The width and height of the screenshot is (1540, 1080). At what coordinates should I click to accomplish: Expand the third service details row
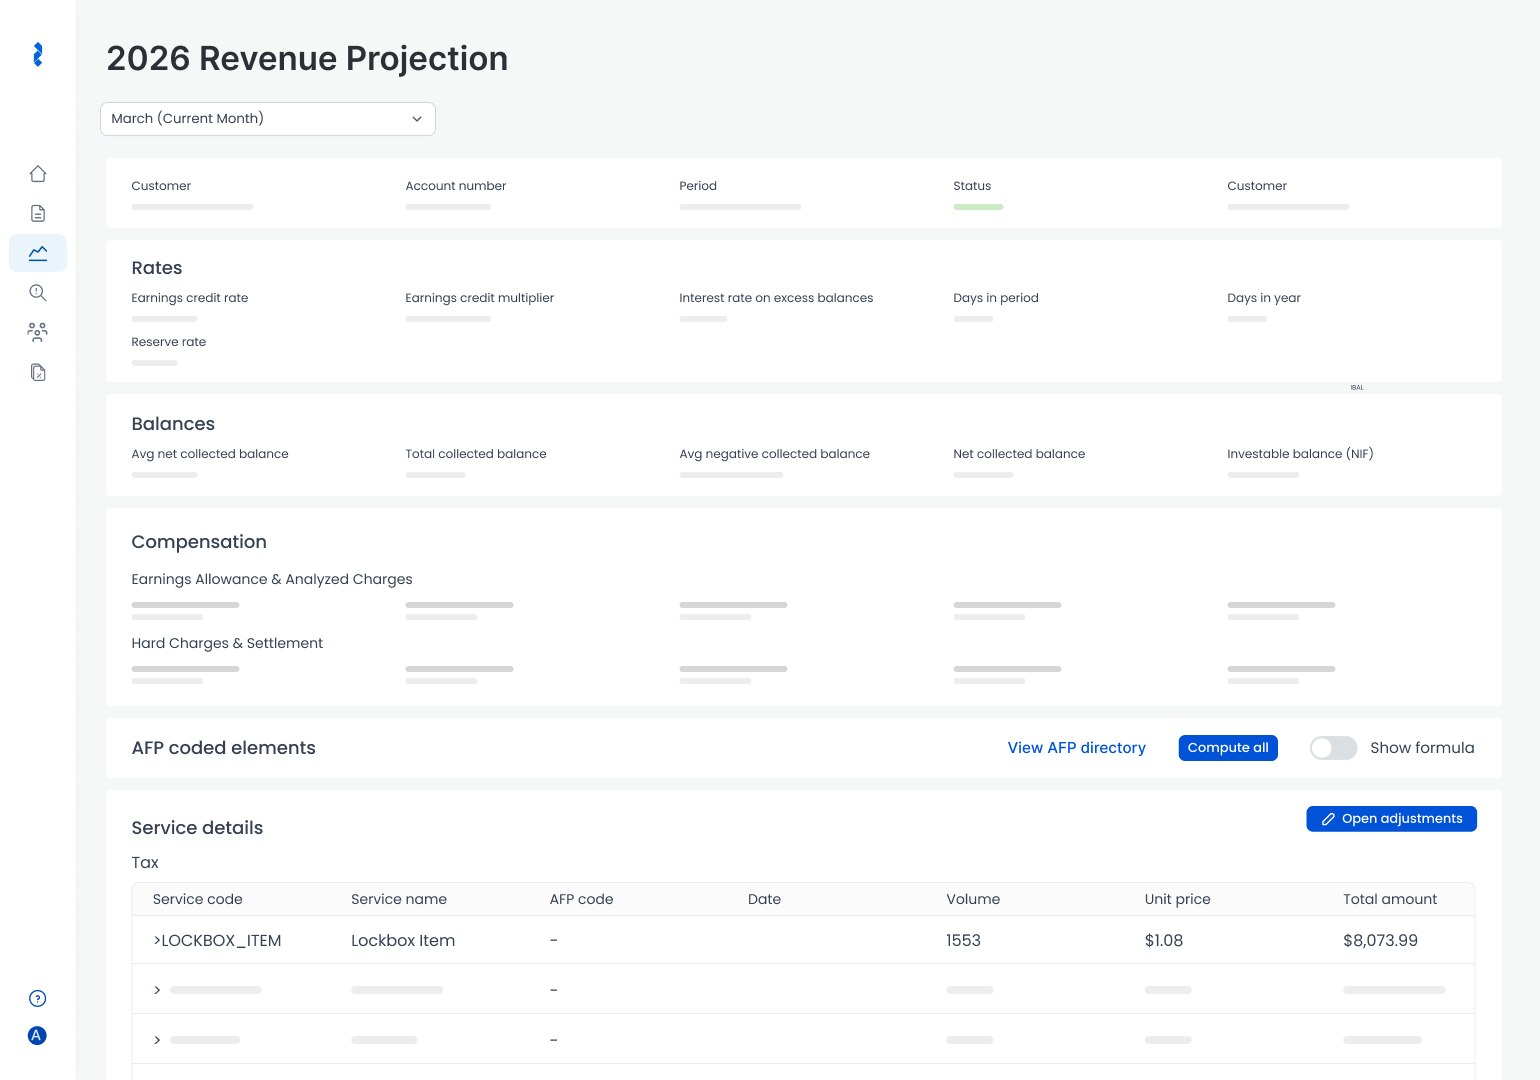tap(157, 1040)
